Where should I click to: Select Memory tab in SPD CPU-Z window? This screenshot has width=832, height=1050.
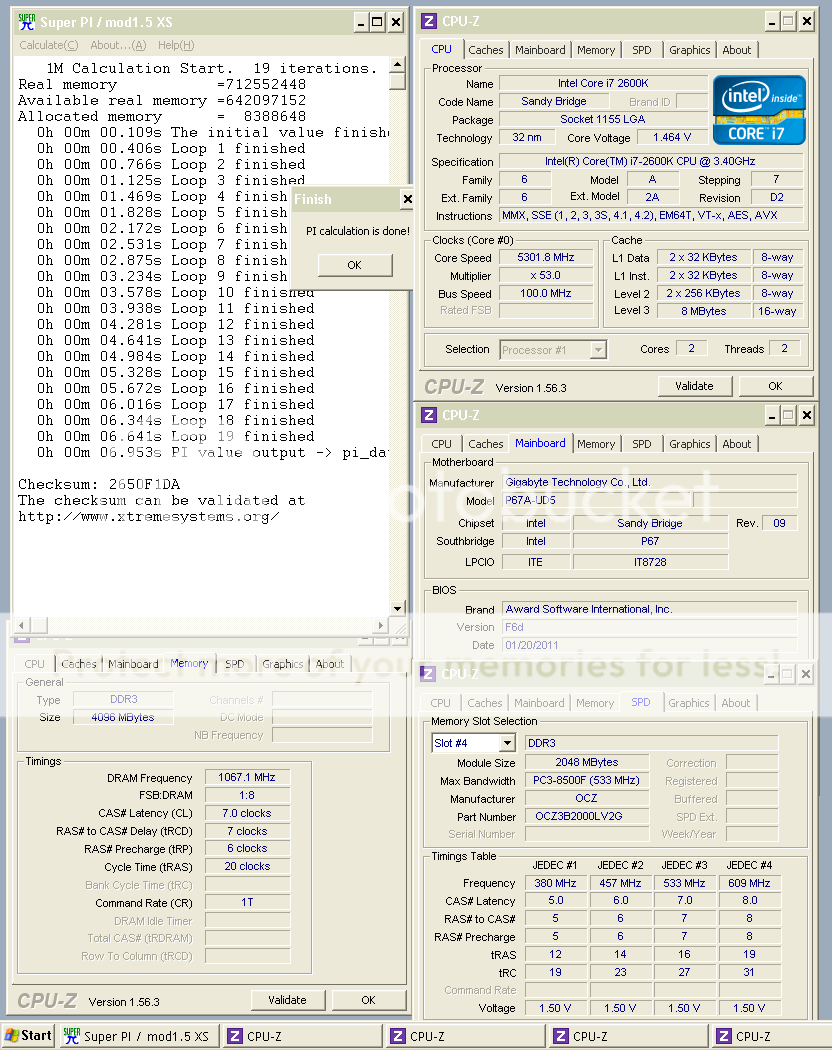[595, 703]
